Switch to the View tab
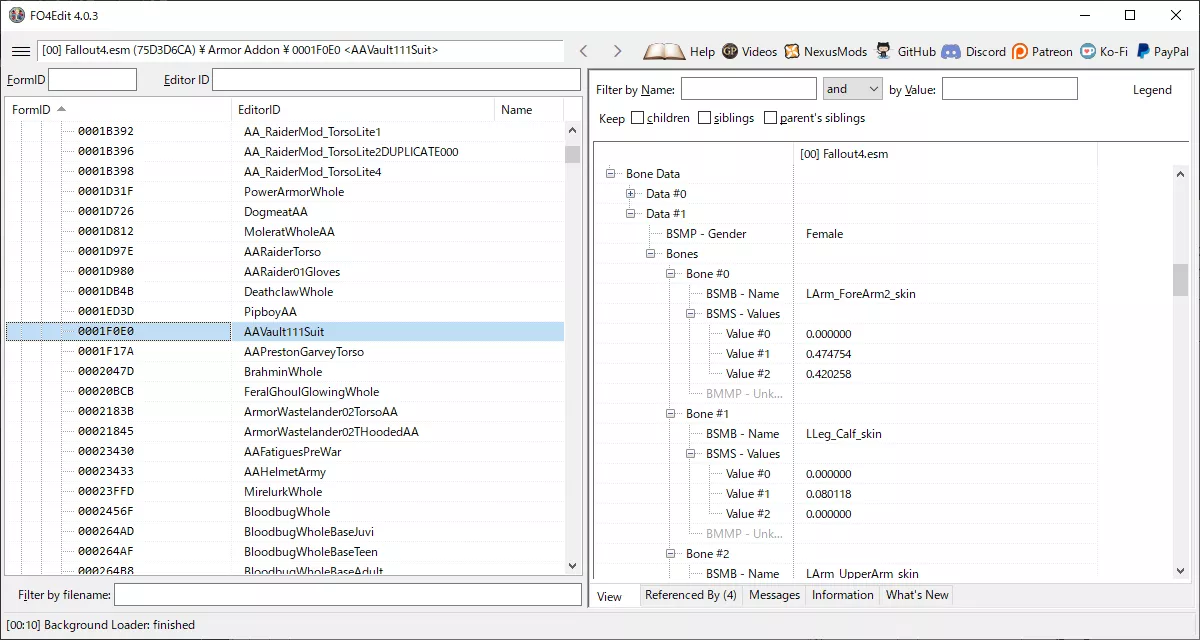The image size is (1200, 640). coord(609,597)
